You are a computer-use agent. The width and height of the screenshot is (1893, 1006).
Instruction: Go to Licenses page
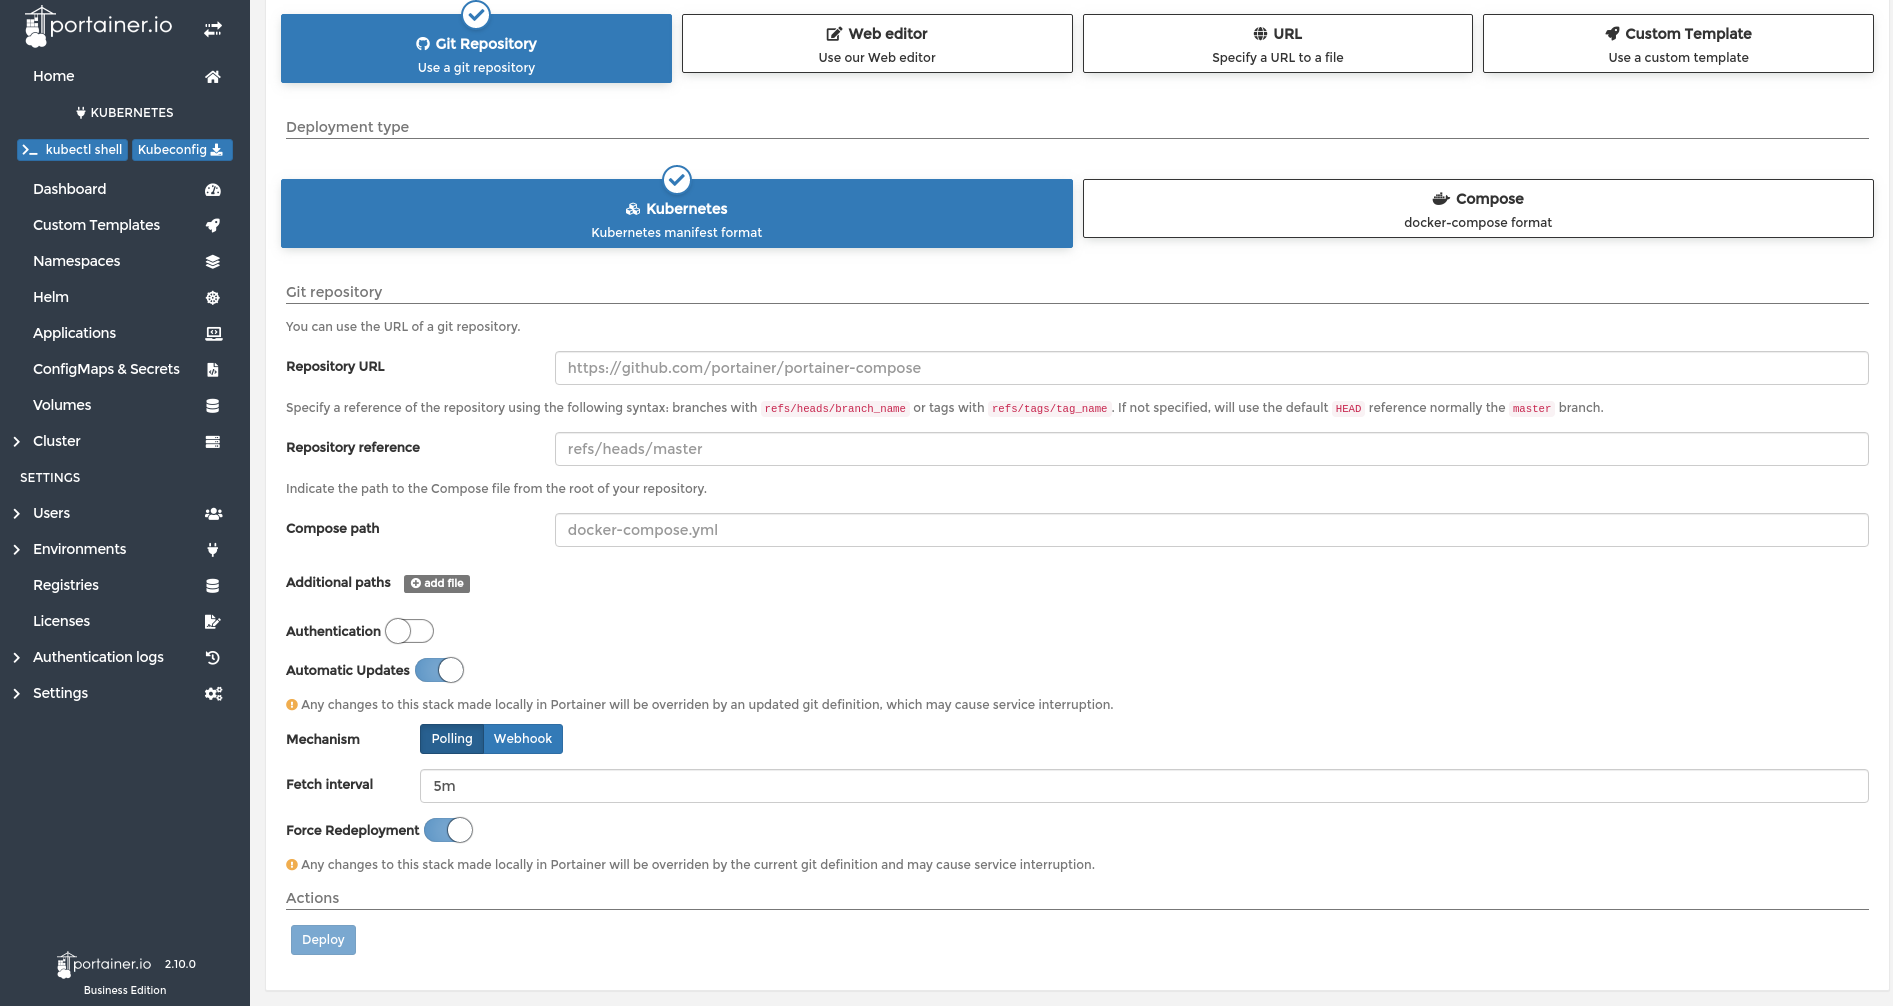point(61,621)
